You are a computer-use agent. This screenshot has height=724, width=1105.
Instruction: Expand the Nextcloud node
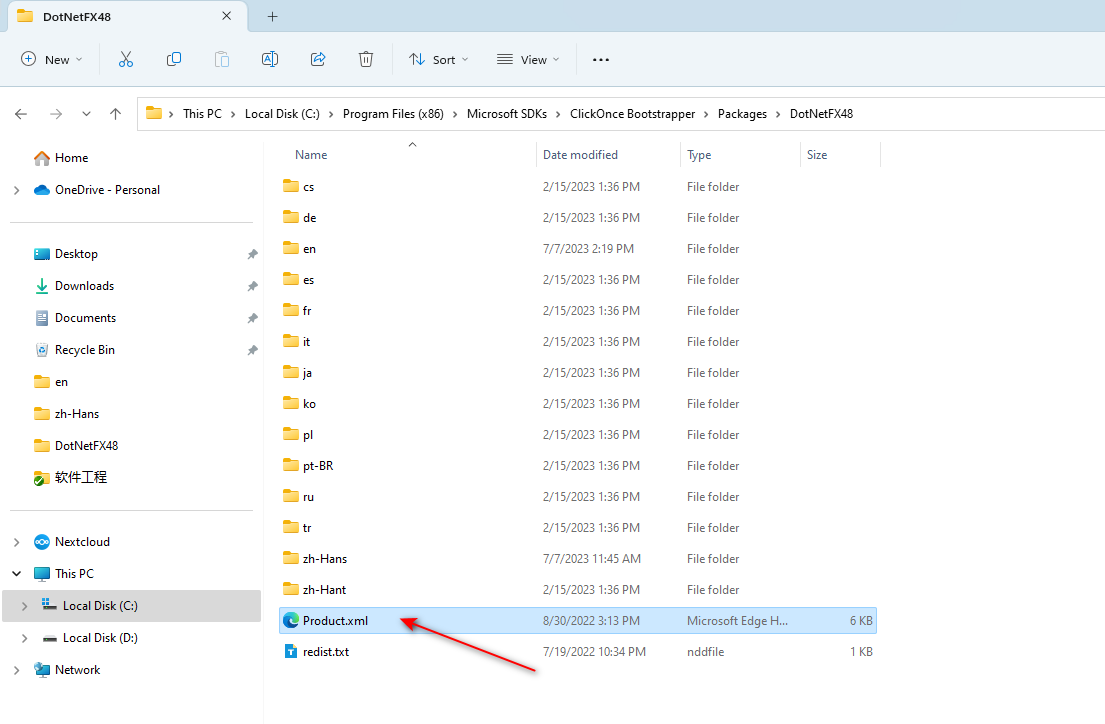(17, 542)
